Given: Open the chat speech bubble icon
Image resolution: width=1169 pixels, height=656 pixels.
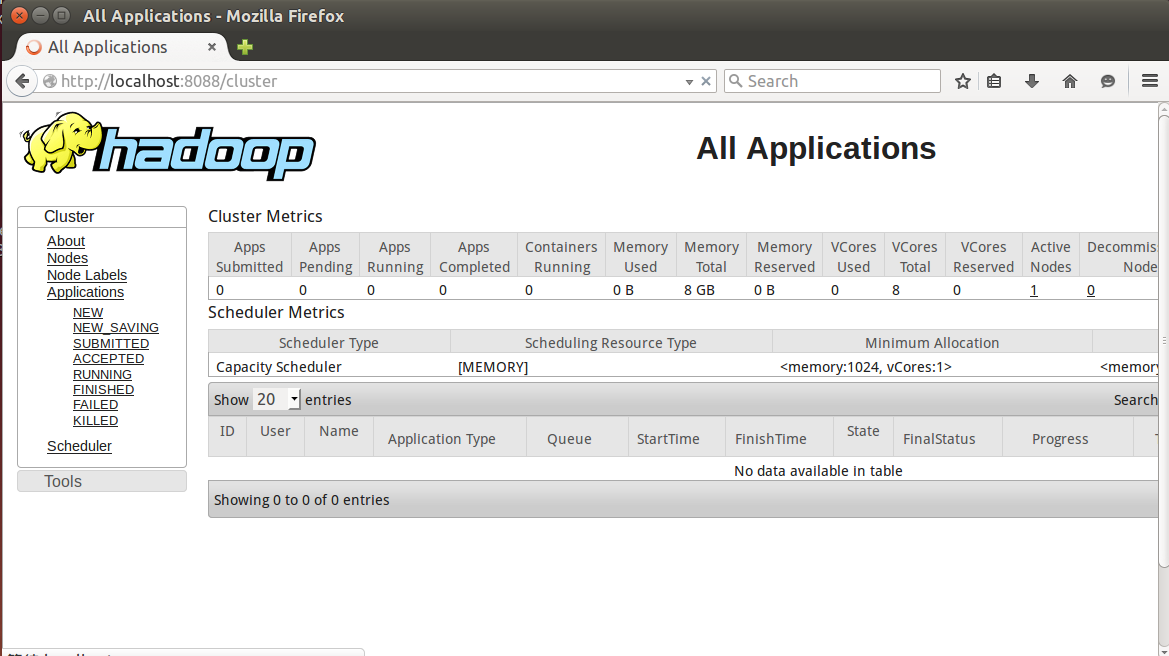Looking at the screenshot, I should (1108, 81).
